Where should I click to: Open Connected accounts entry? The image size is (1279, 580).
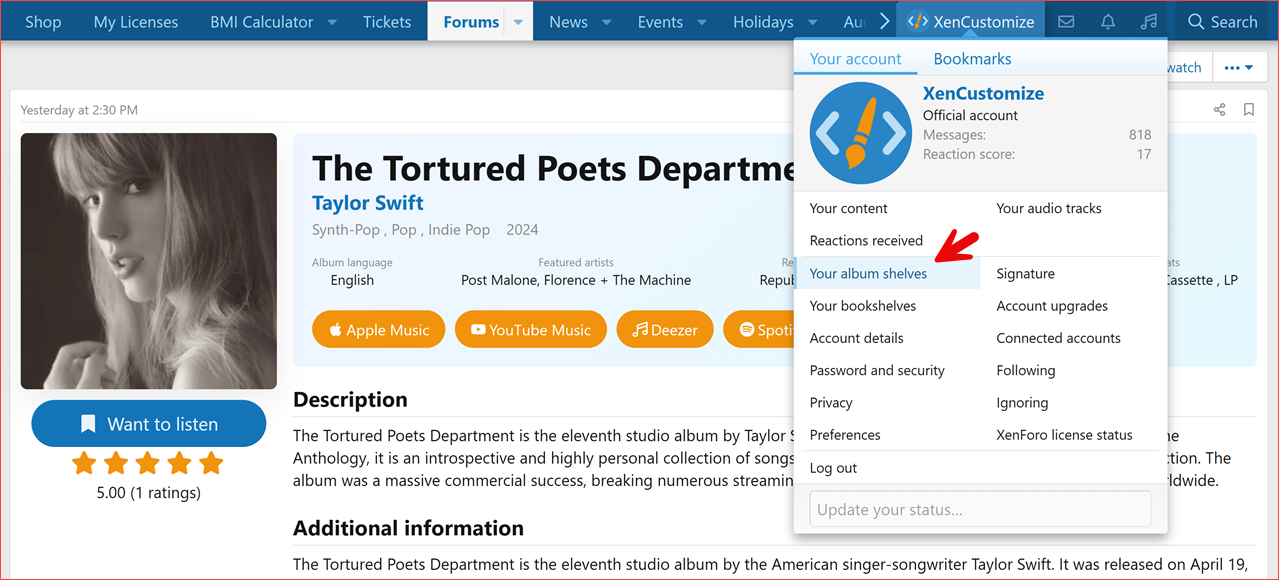1058,338
